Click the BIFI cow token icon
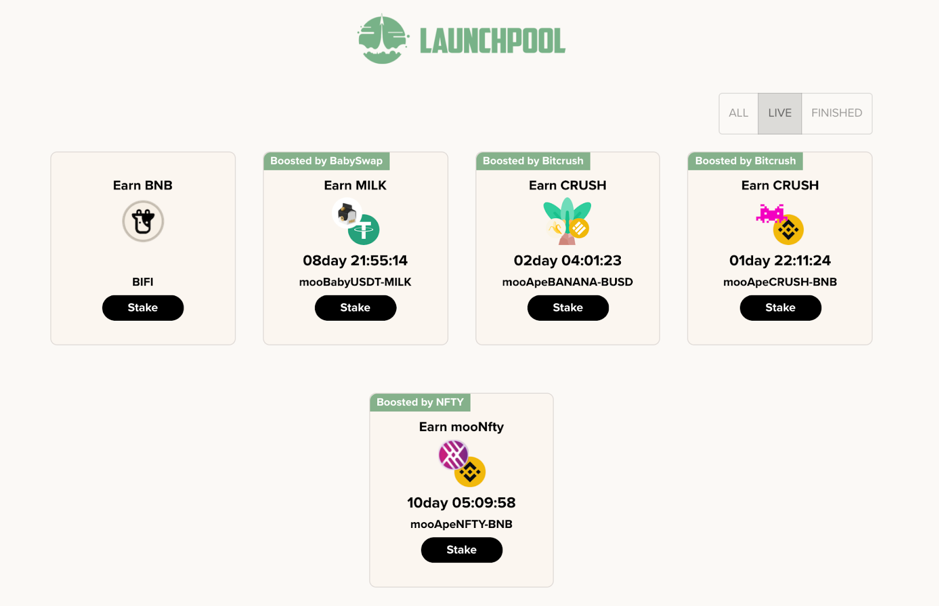939x606 pixels. 143,221
